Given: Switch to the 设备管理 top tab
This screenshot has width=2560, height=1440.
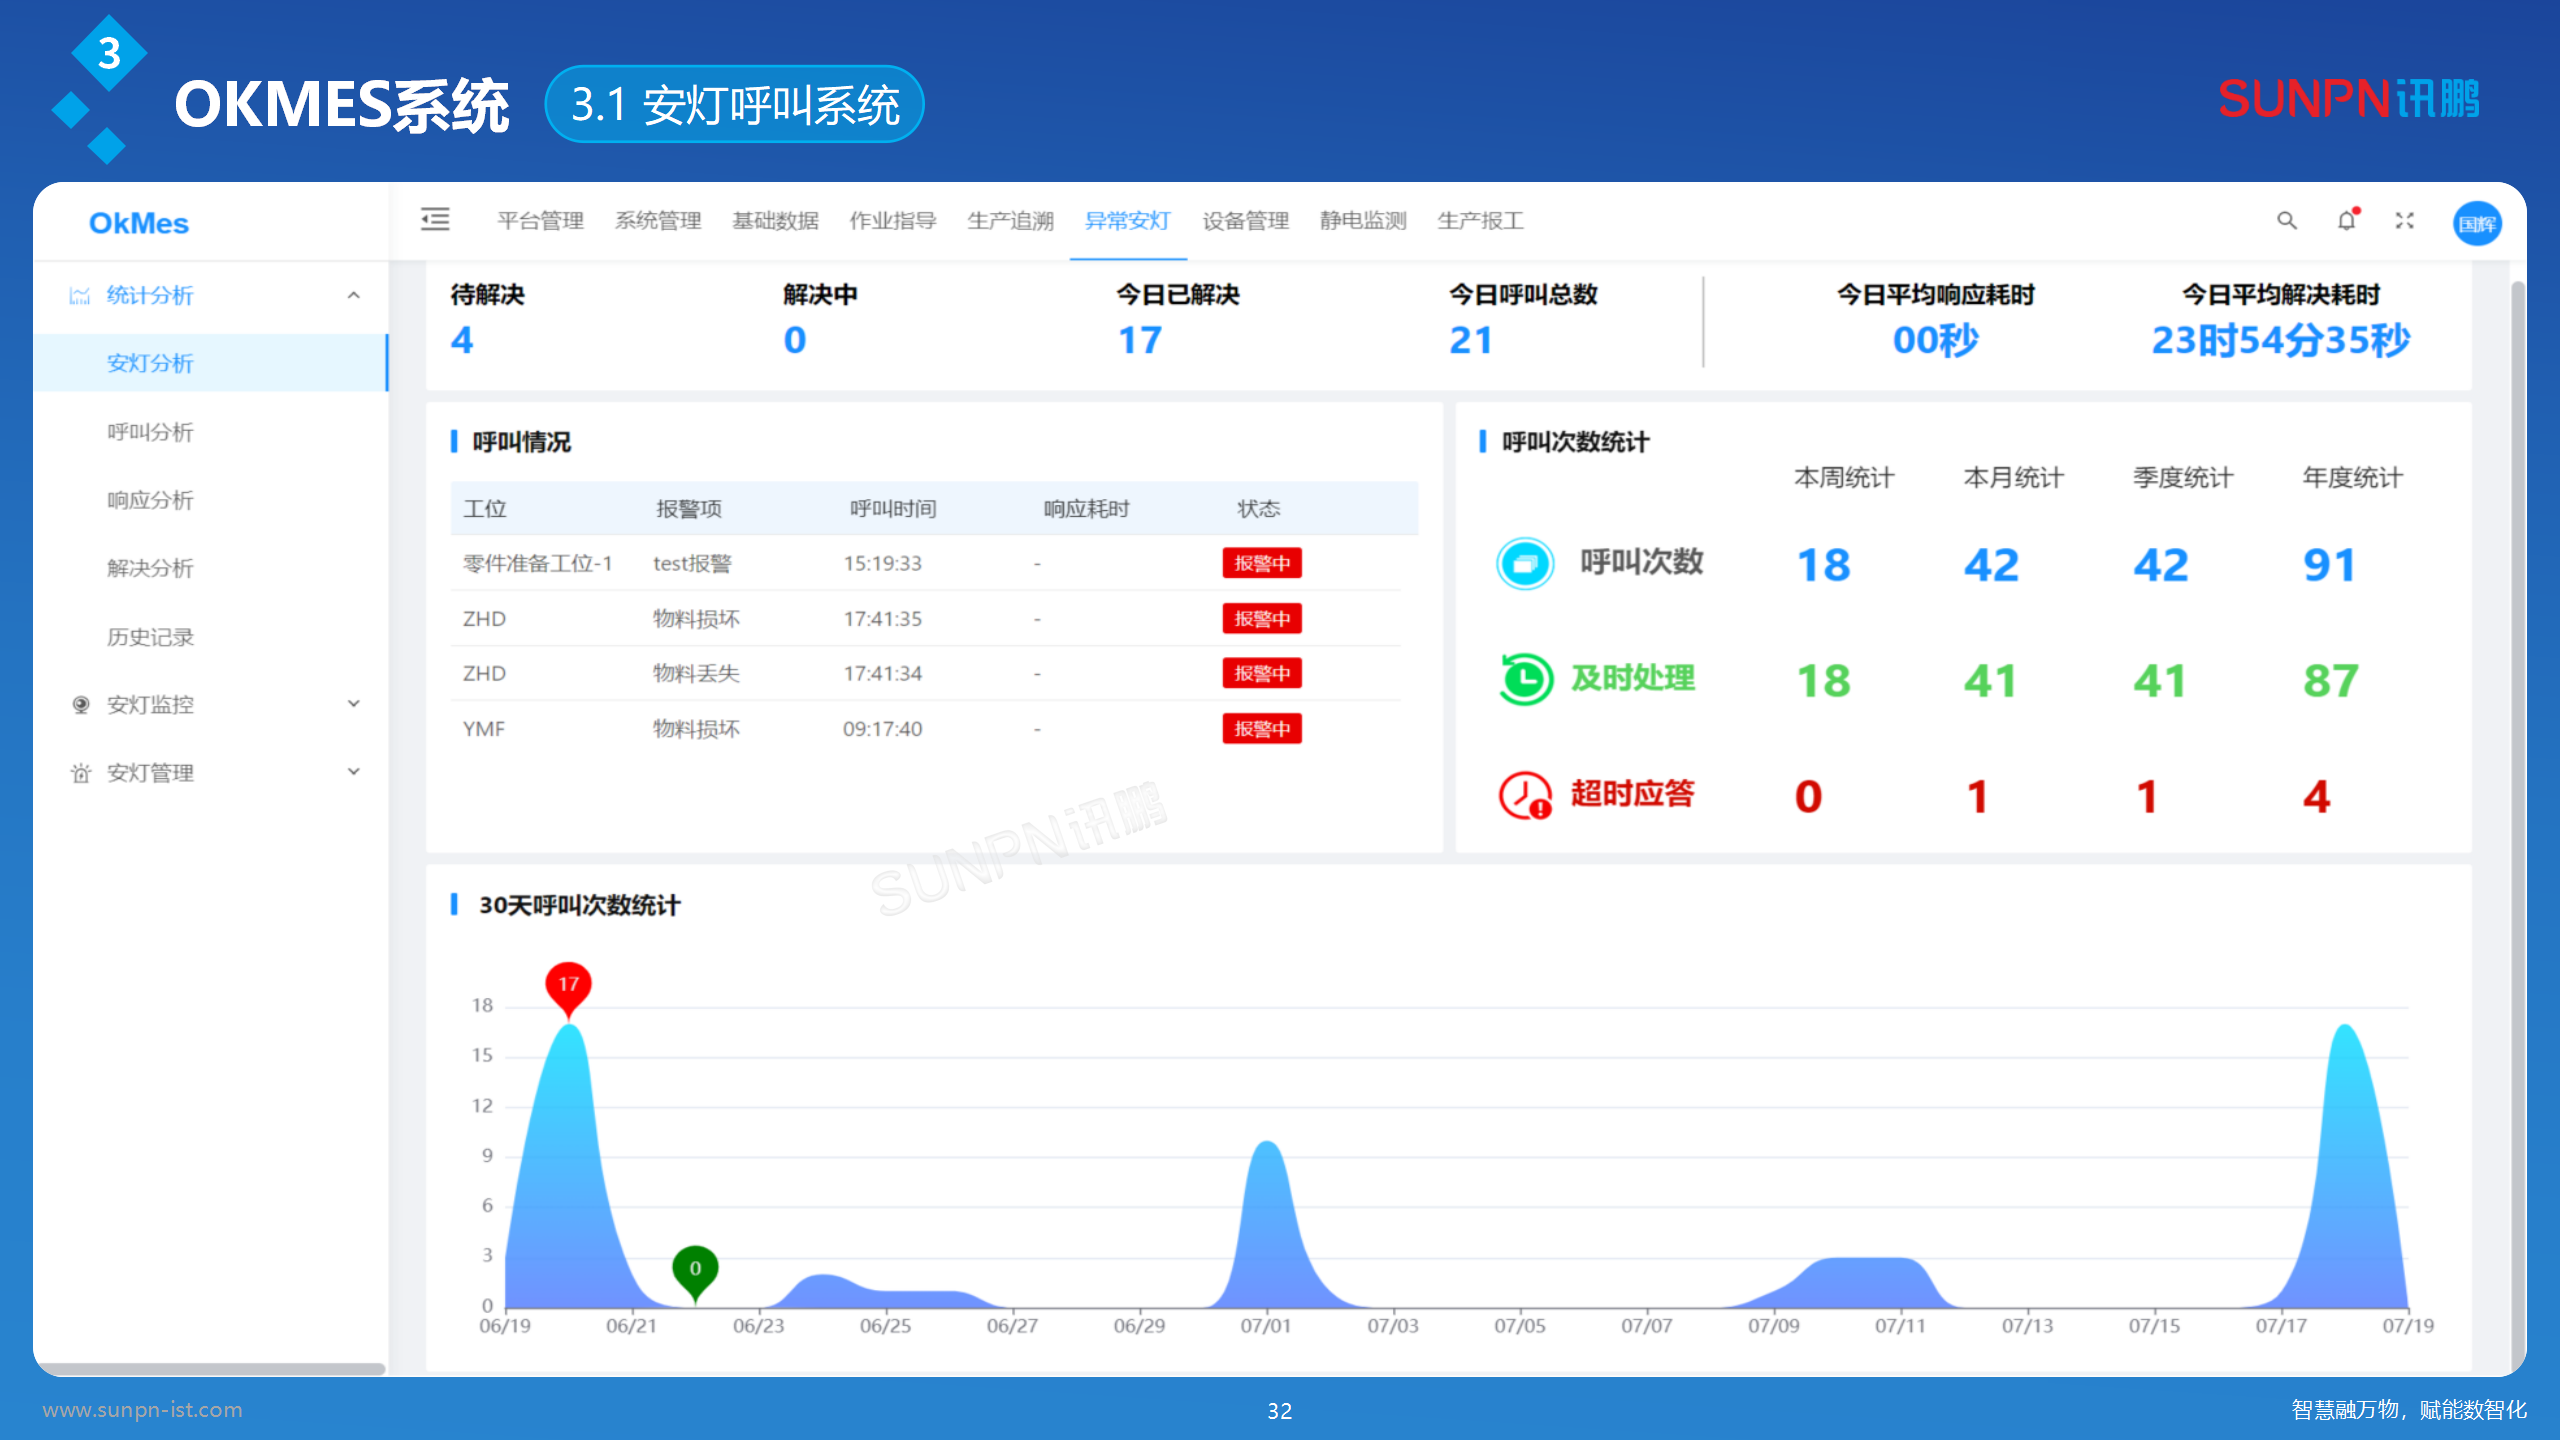Looking at the screenshot, I should [x=1245, y=221].
